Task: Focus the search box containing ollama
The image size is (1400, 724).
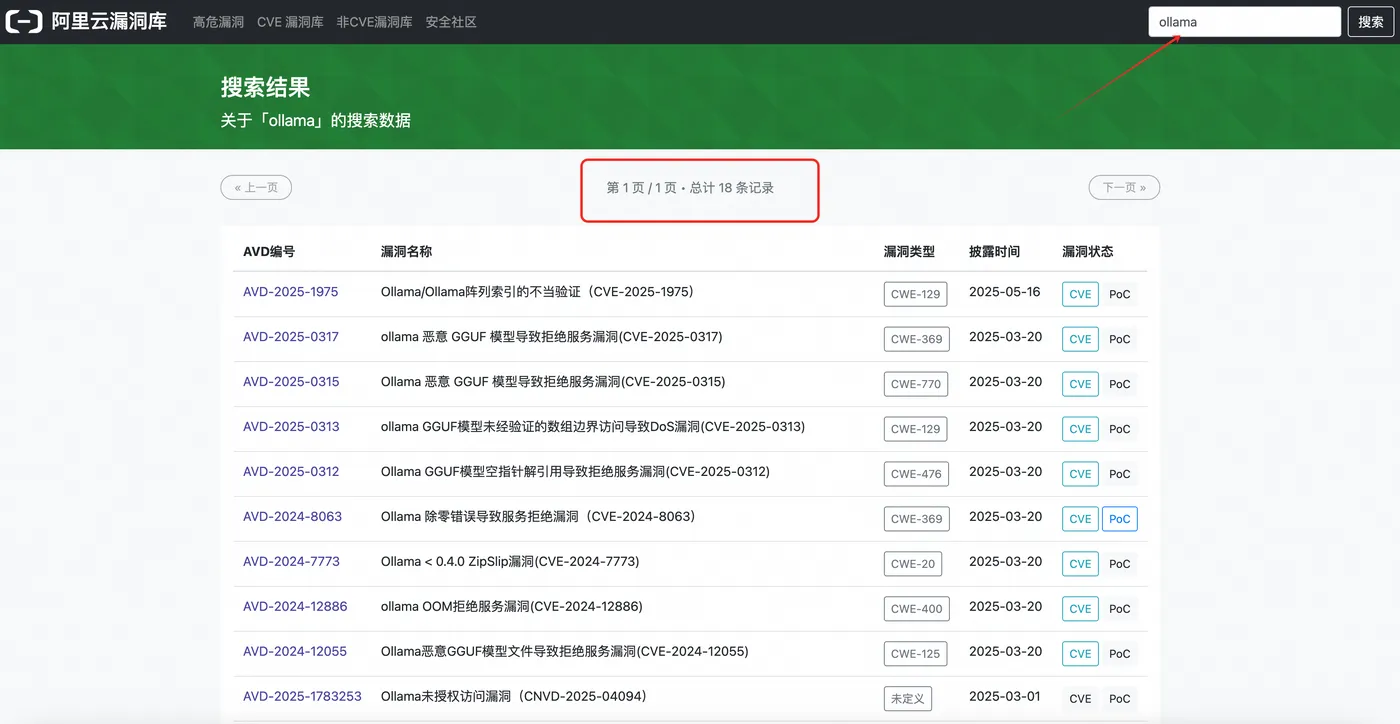Action: 1244,22
